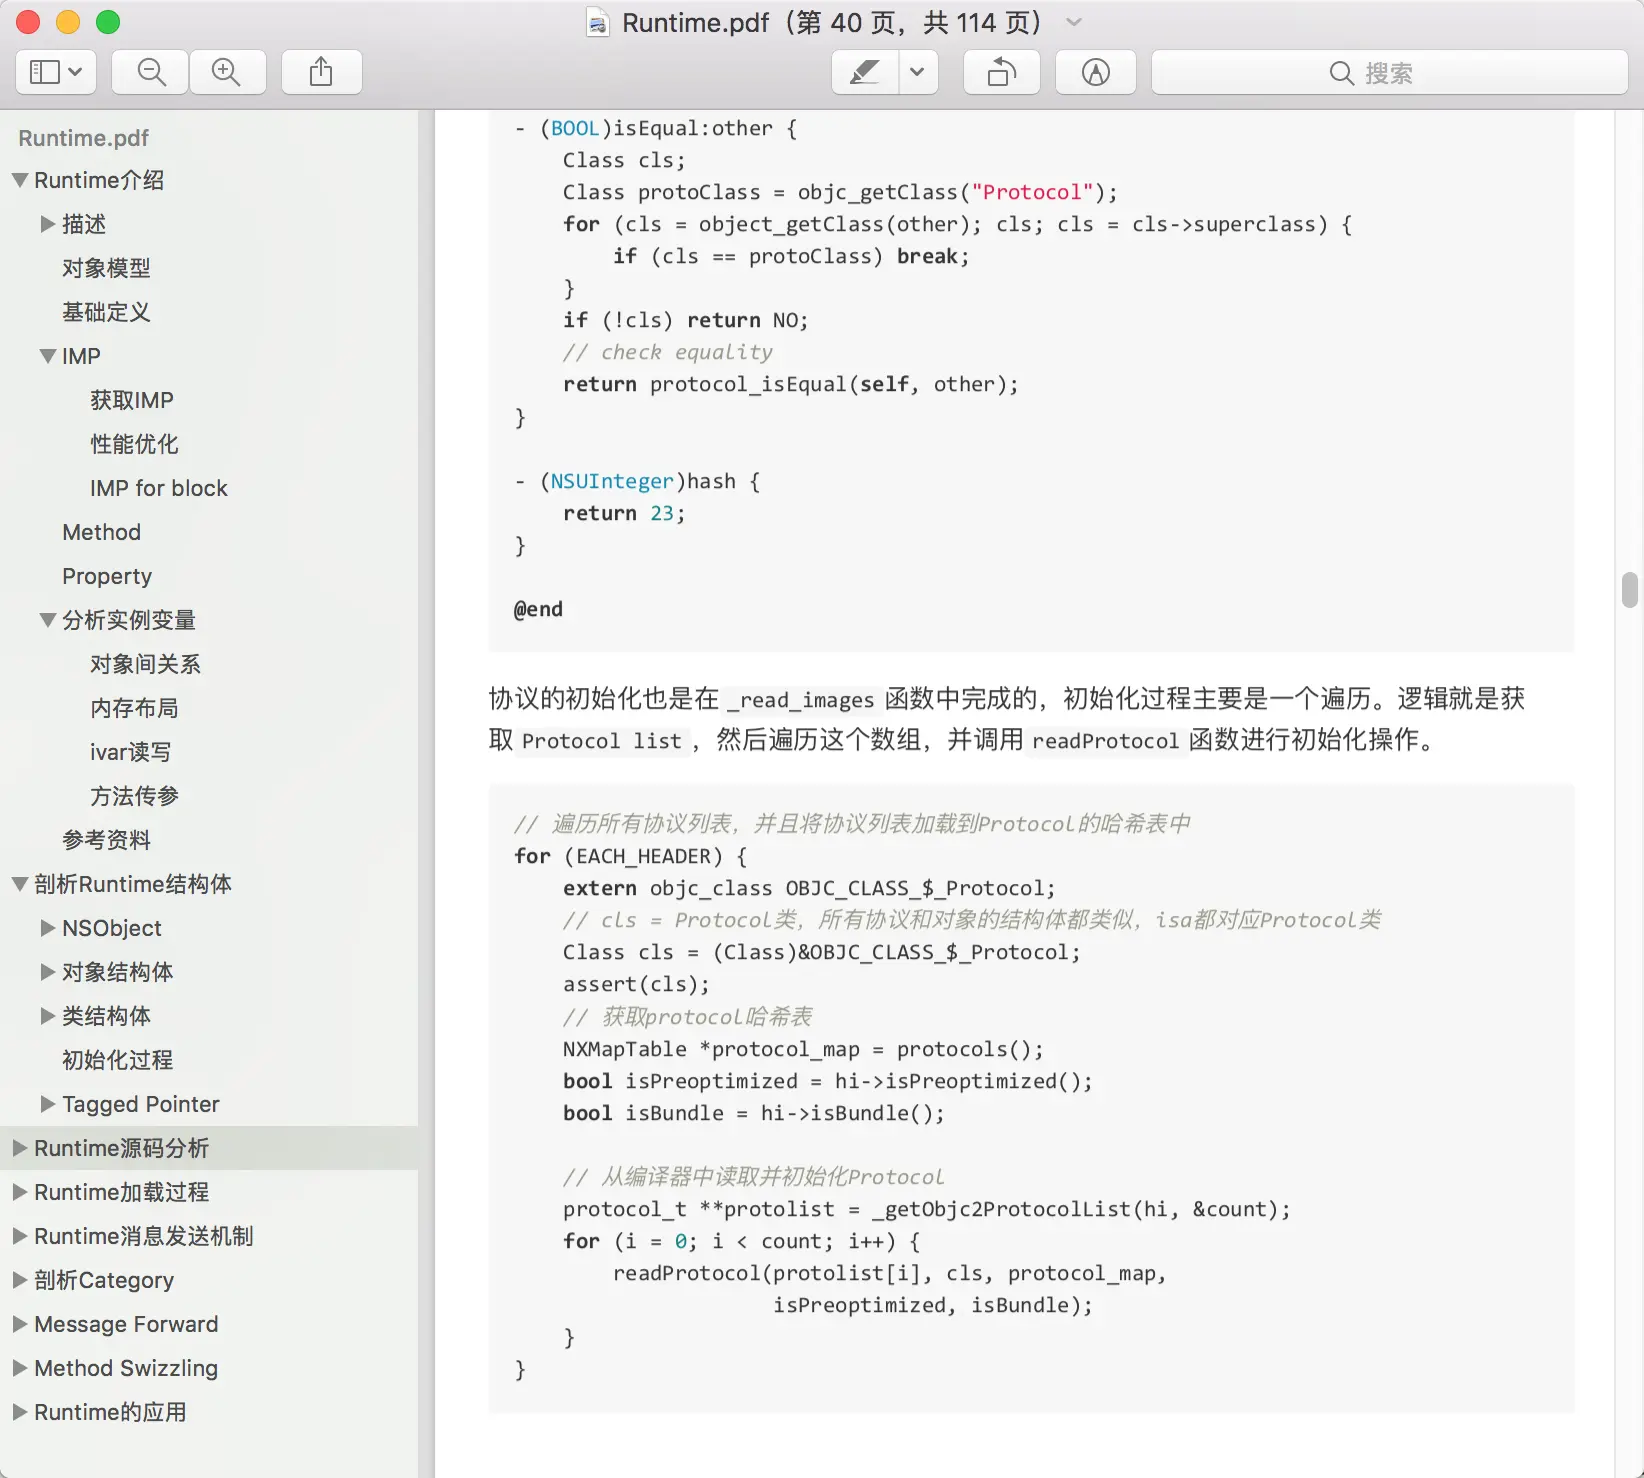The height and width of the screenshot is (1478, 1644).
Task: Go to 初始化过程 in the outline
Action: tap(117, 1060)
